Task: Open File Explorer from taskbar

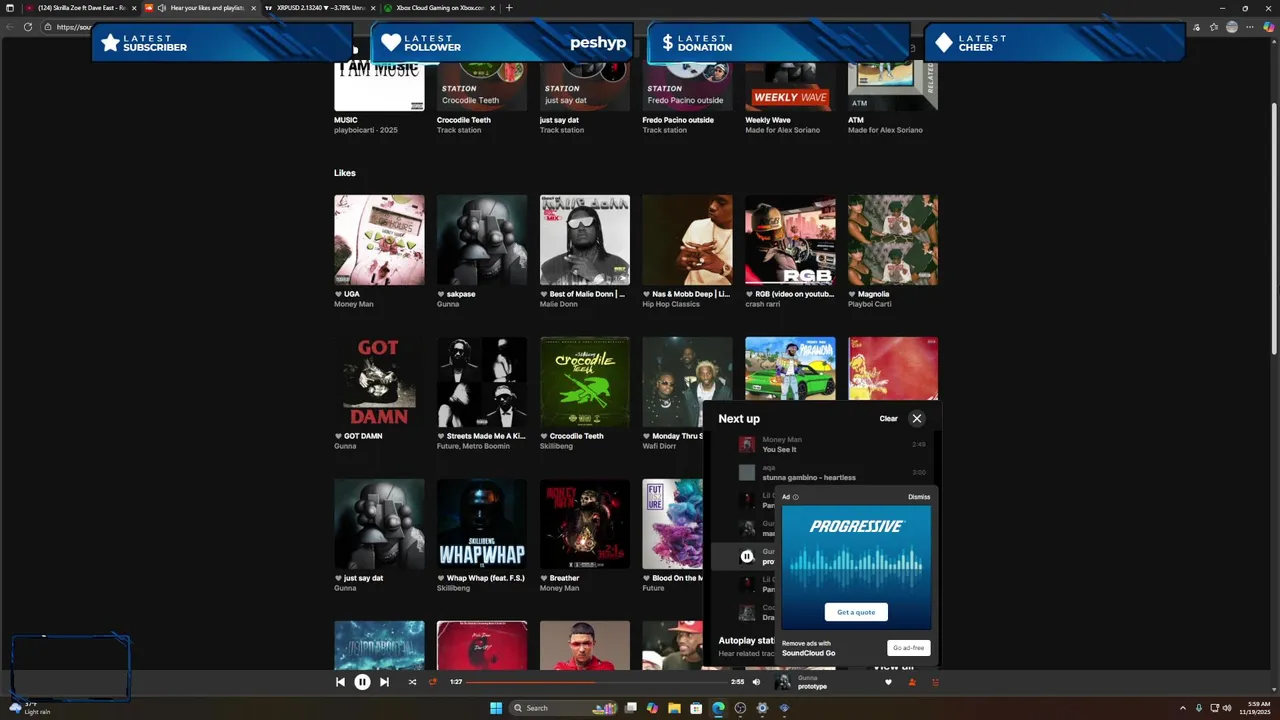Action: (674, 708)
